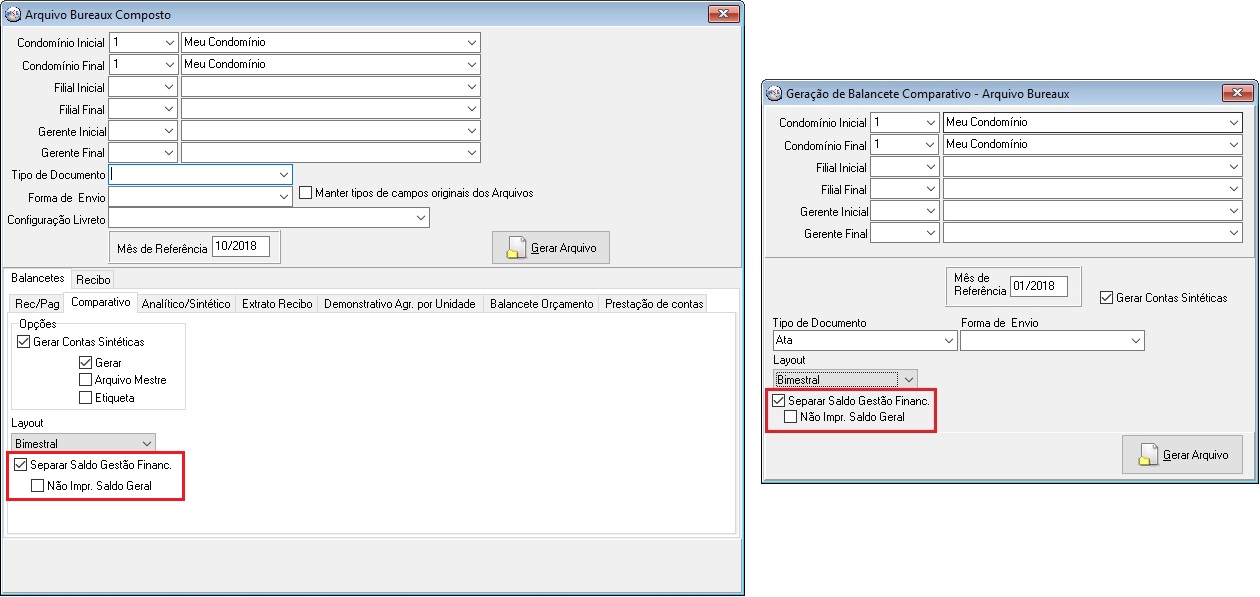Open the Analítico/Sintético tab
The width and height of the screenshot is (1260, 597).
click(186, 303)
